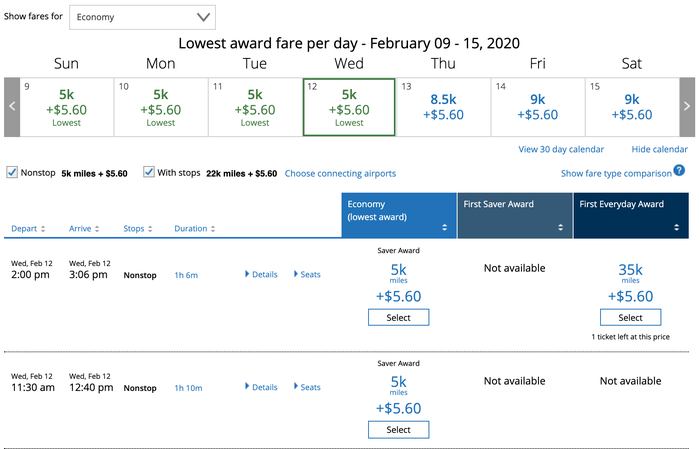Click the 35k miles price text
700x449 pixels.
(x=630, y=273)
